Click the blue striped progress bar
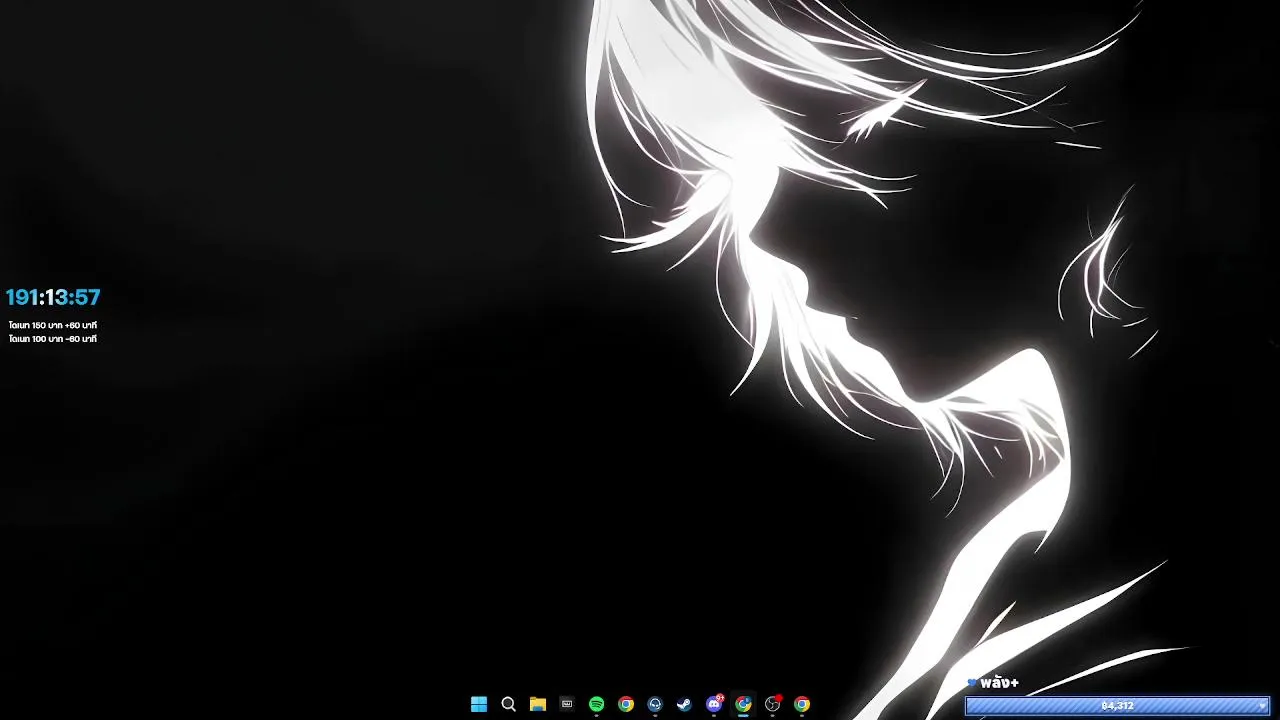 (x=1117, y=706)
